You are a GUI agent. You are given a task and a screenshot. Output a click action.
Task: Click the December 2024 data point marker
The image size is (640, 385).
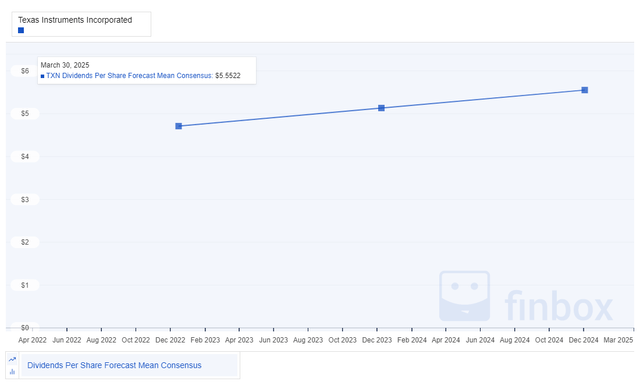(x=584, y=90)
